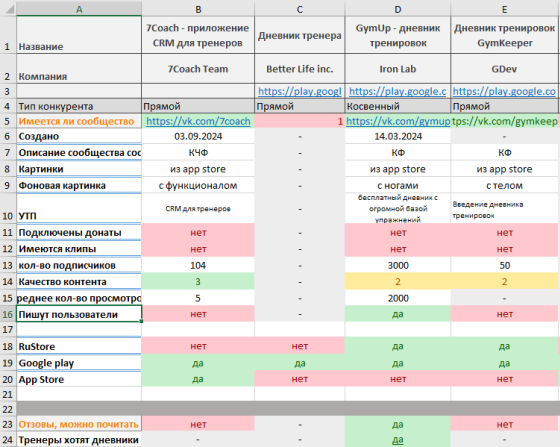Screen dimensions: 560x447
Task: Open the Google Play link under Better Life inc.
Action: point(300,91)
